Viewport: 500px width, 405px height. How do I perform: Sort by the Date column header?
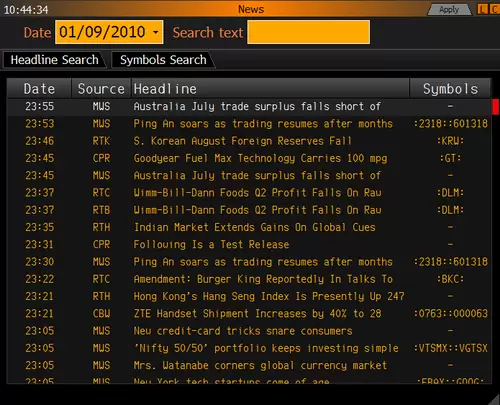coord(39,89)
